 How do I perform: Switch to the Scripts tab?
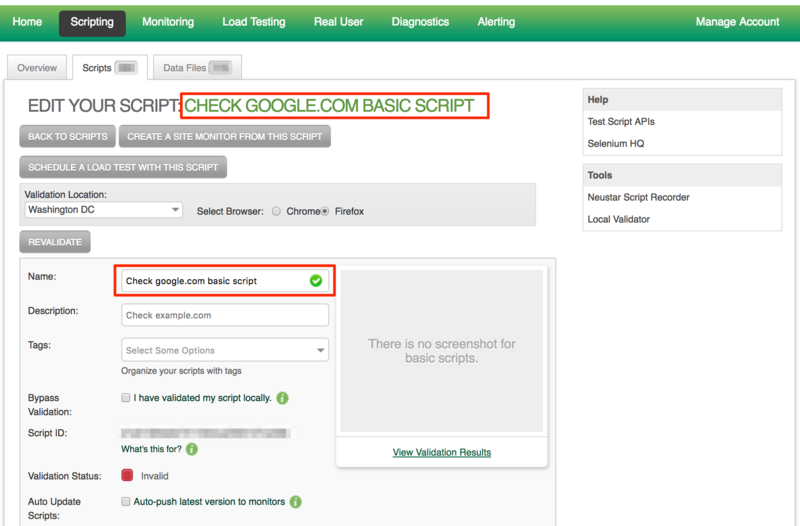pyautogui.click(x=110, y=68)
